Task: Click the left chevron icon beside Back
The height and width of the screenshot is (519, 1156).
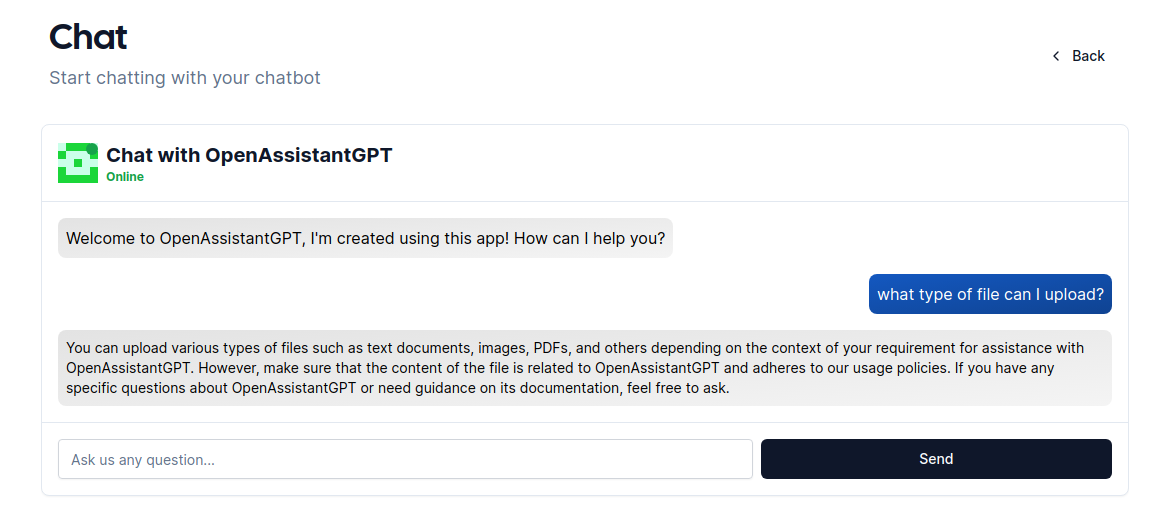Action: point(1056,56)
